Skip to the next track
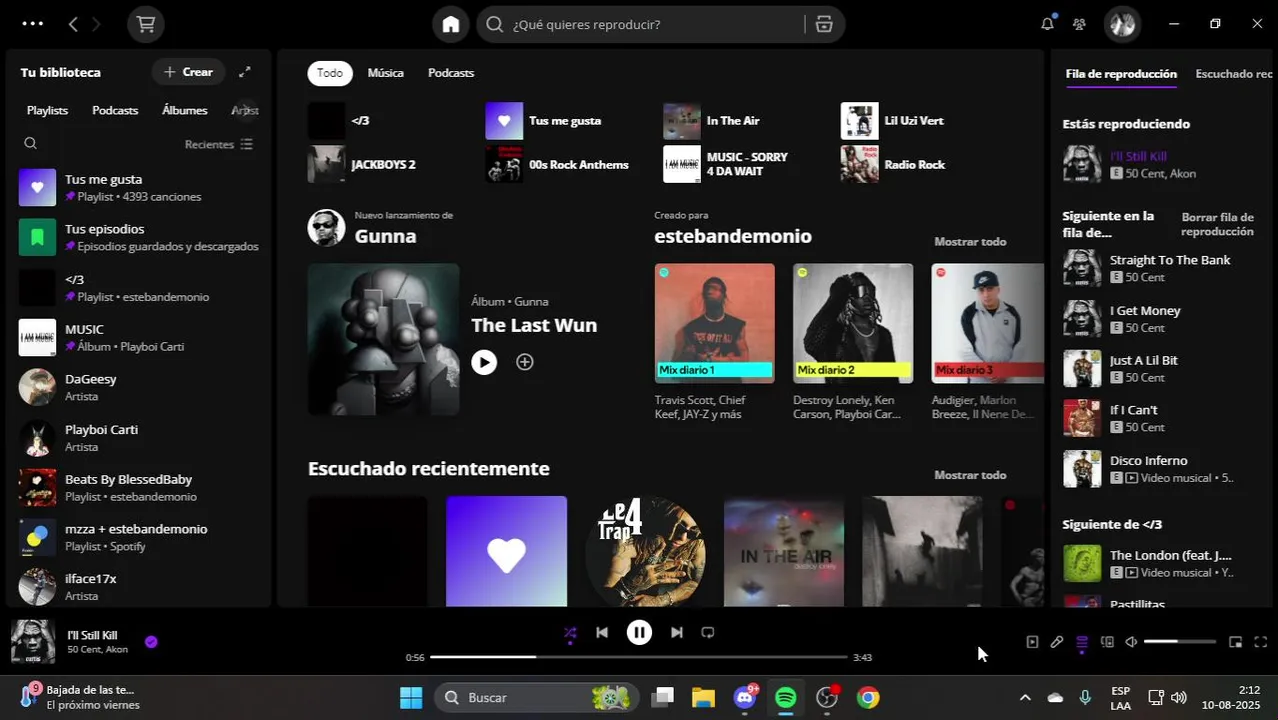 677,632
